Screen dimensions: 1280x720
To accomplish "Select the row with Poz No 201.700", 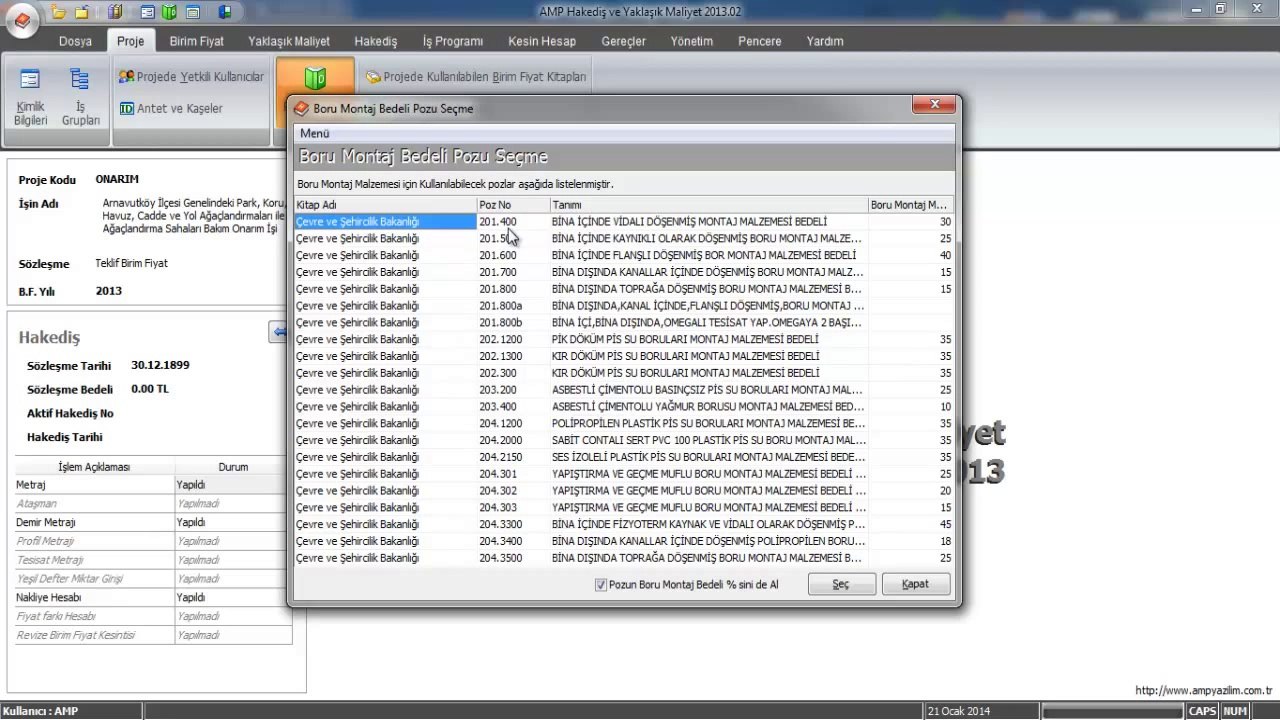I will (624, 272).
